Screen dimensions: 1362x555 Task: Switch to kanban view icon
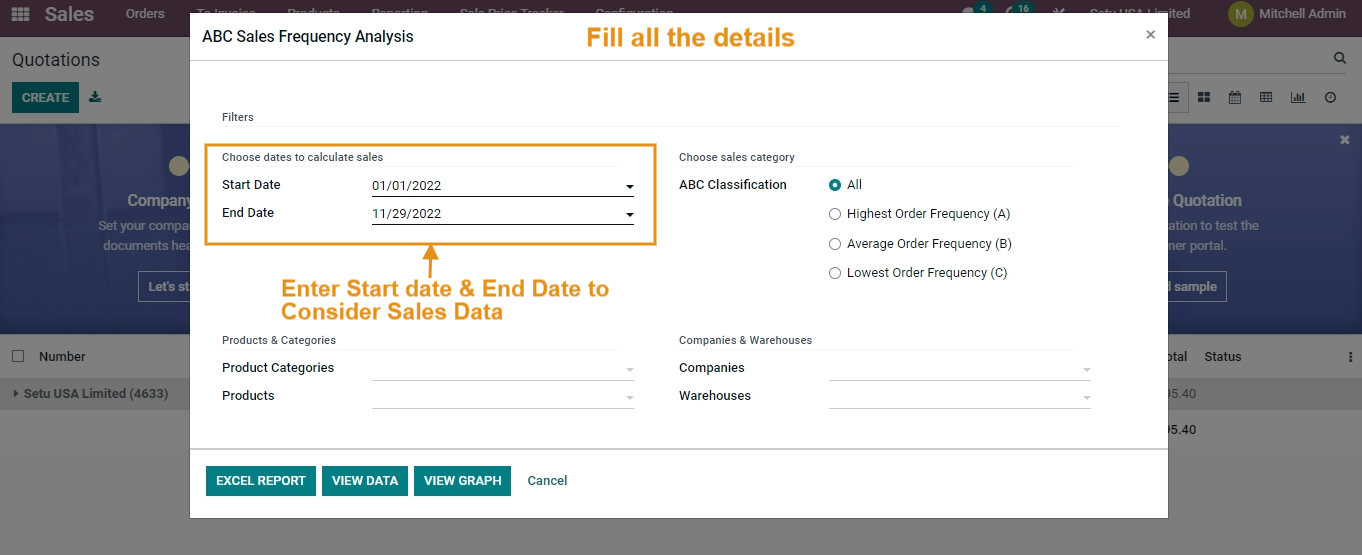click(x=1204, y=97)
